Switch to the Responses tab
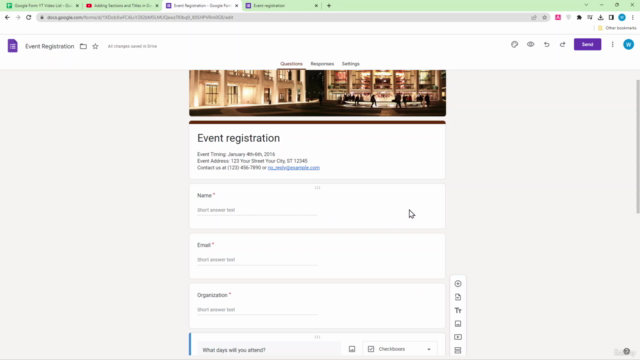 (x=322, y=64)
